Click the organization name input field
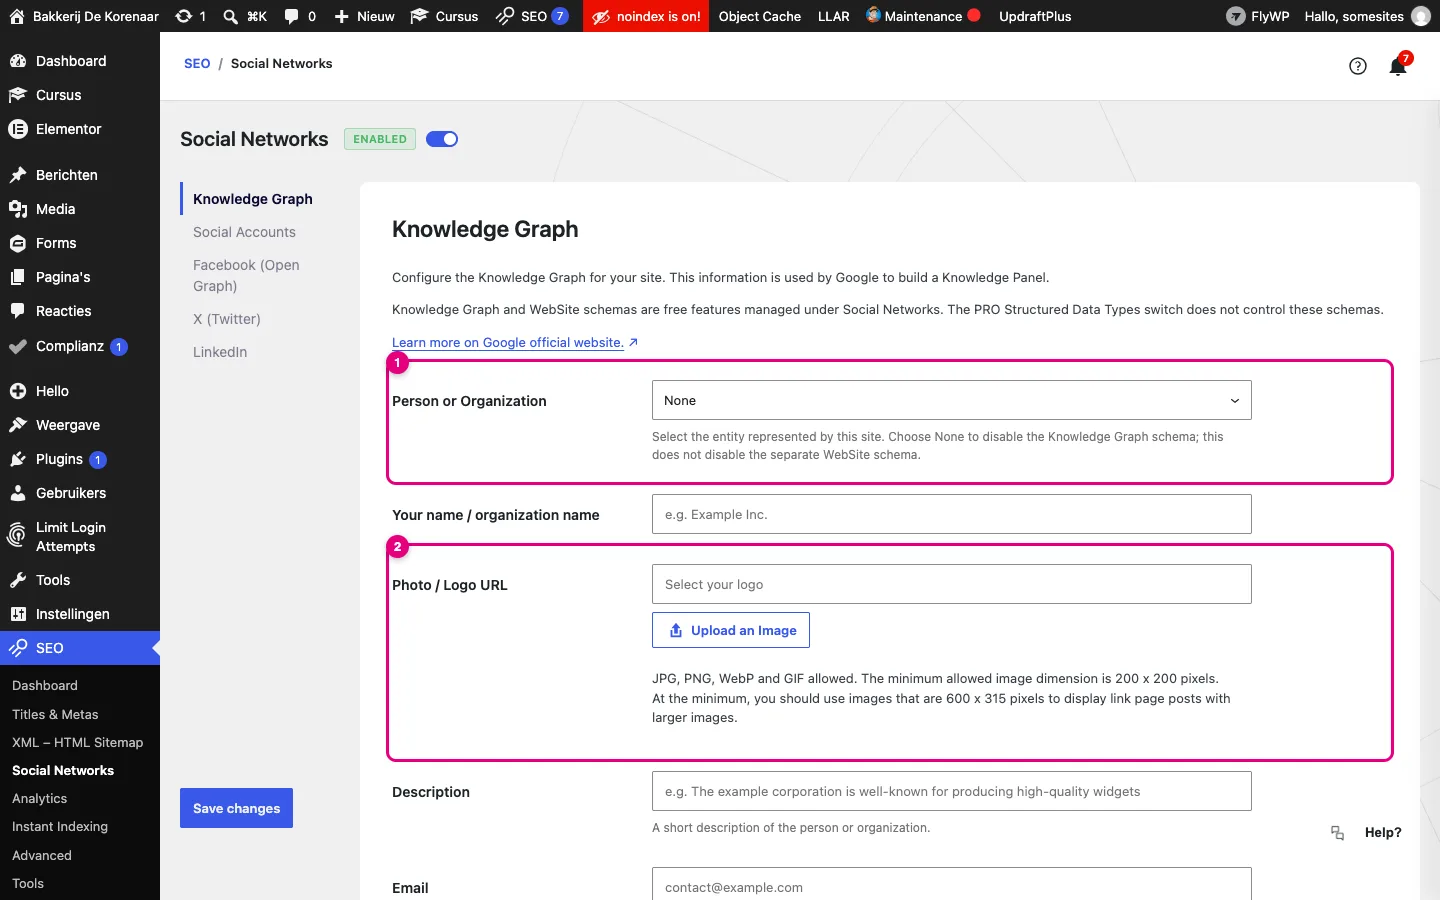 point(951,514)
